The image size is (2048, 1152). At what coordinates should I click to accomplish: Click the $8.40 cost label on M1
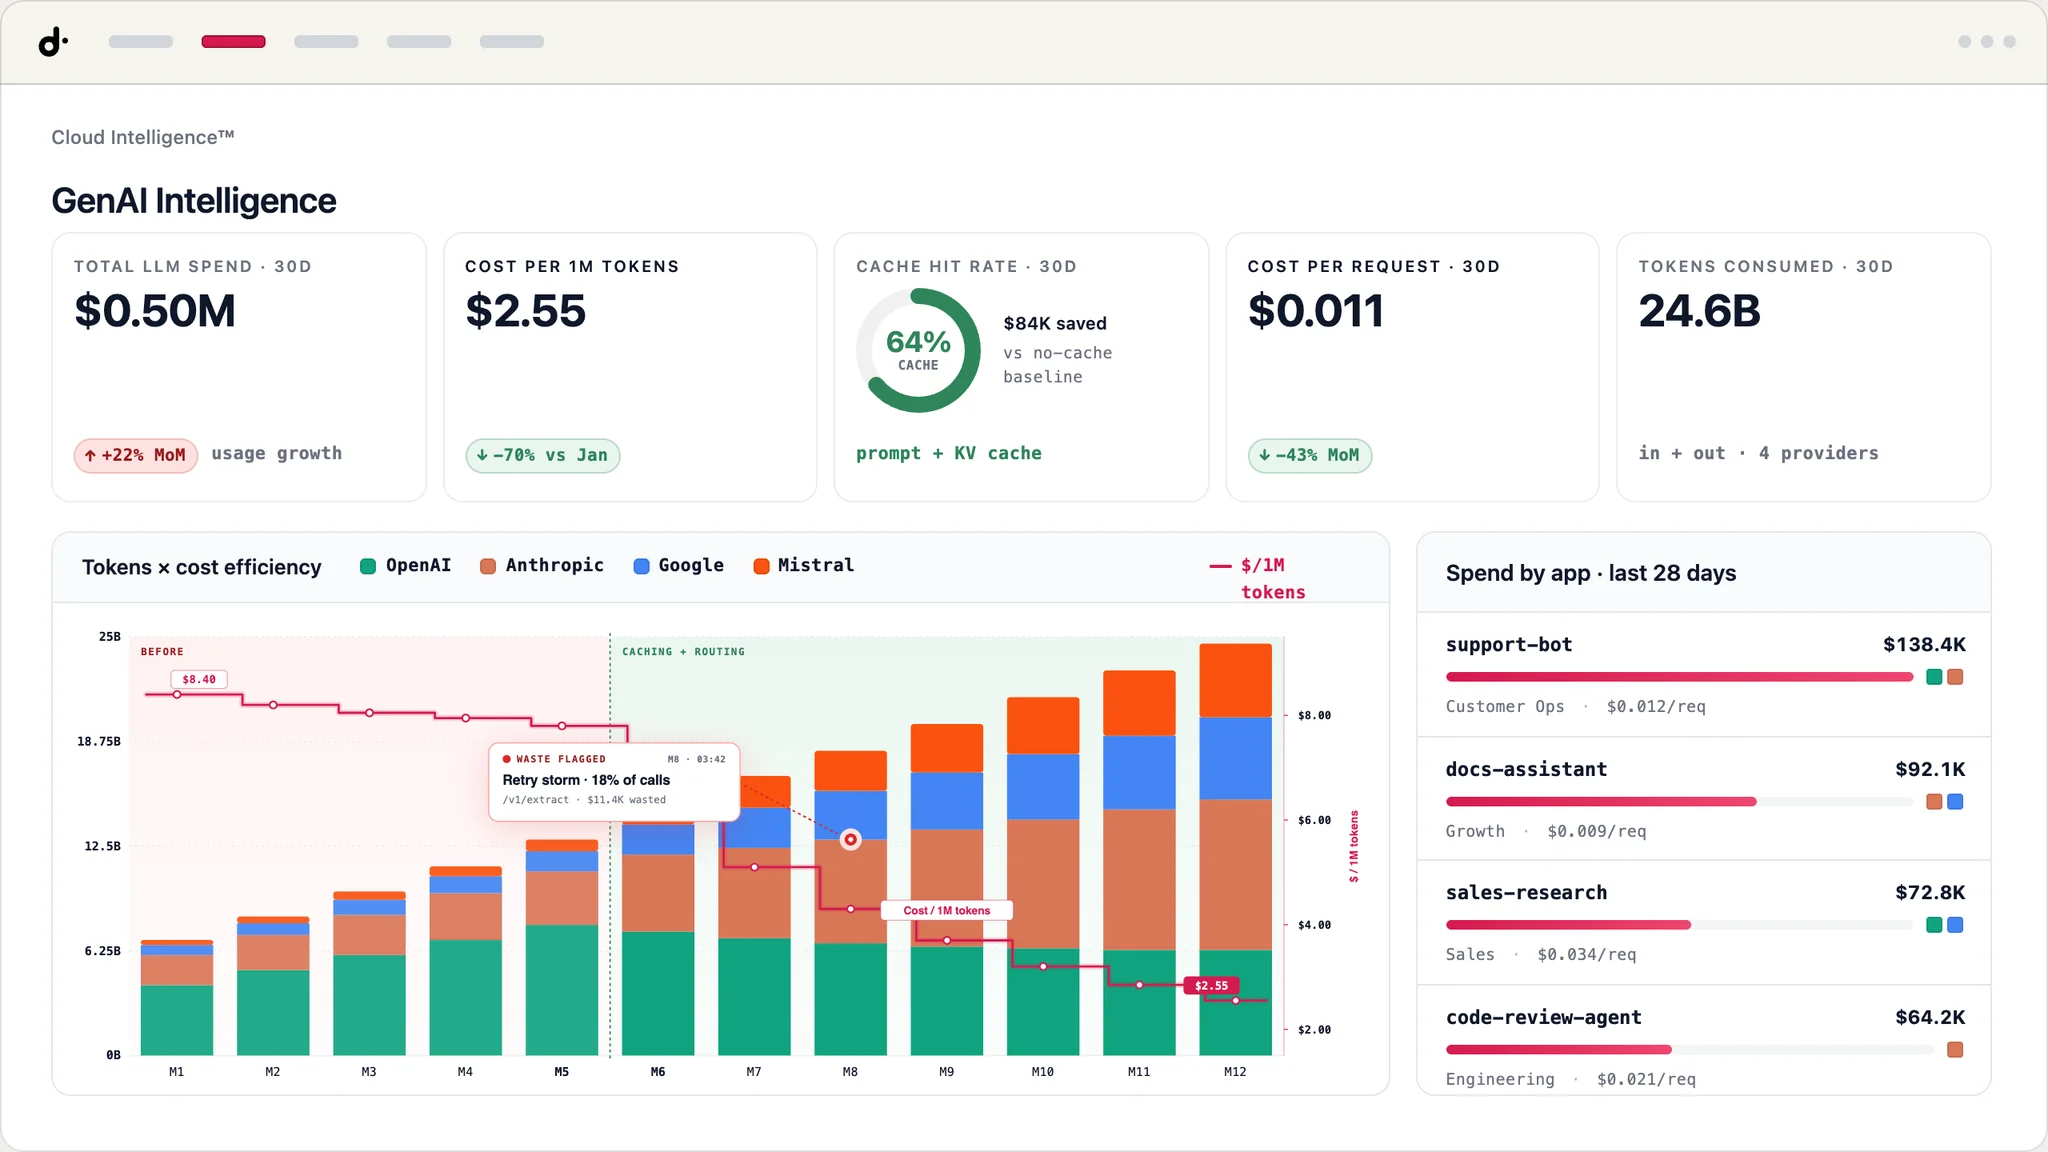point(199,679)
